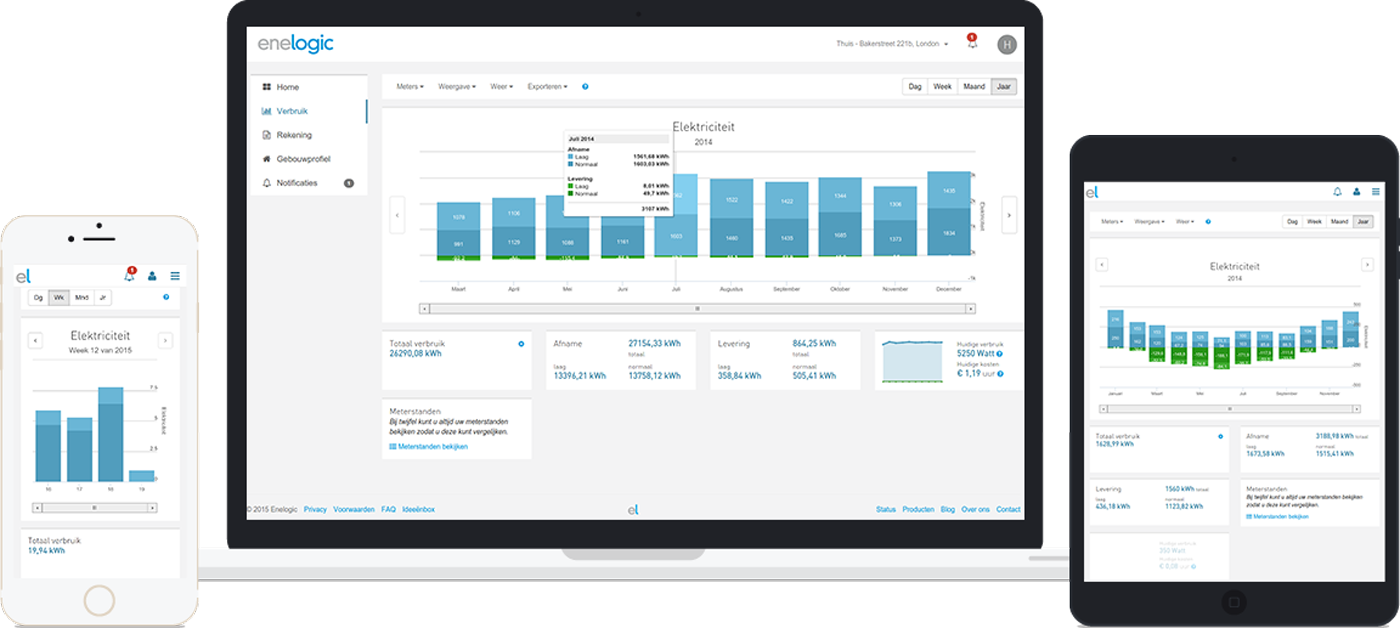Click the notification bell in laptop header
Image resolution: width=1400 pixels, height=628 pixels.
click(x=971, y=43)
